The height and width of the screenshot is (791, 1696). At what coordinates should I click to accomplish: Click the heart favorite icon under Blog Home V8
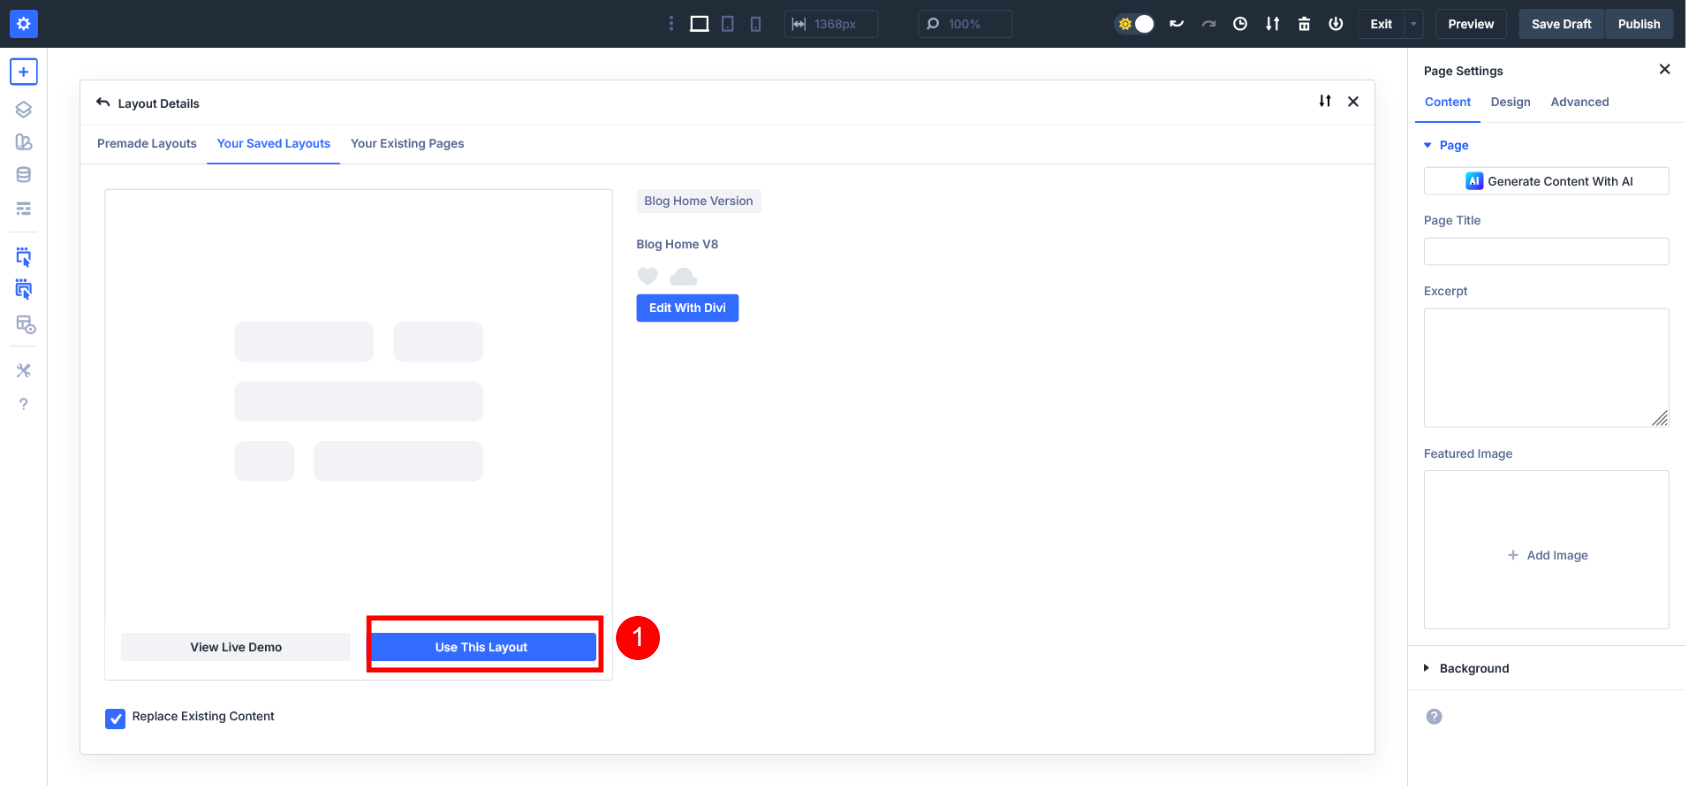pyautogui.click(x=648, y=277)
